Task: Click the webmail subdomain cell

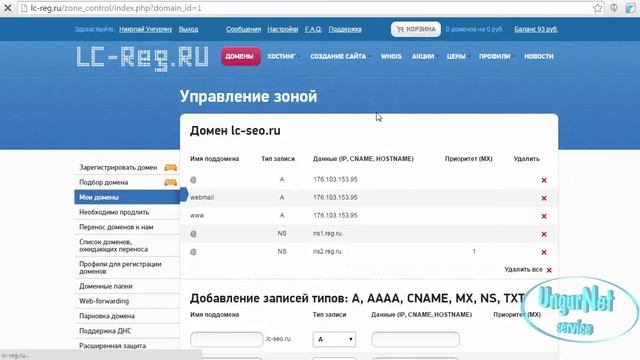Action: tap(202, 197)
